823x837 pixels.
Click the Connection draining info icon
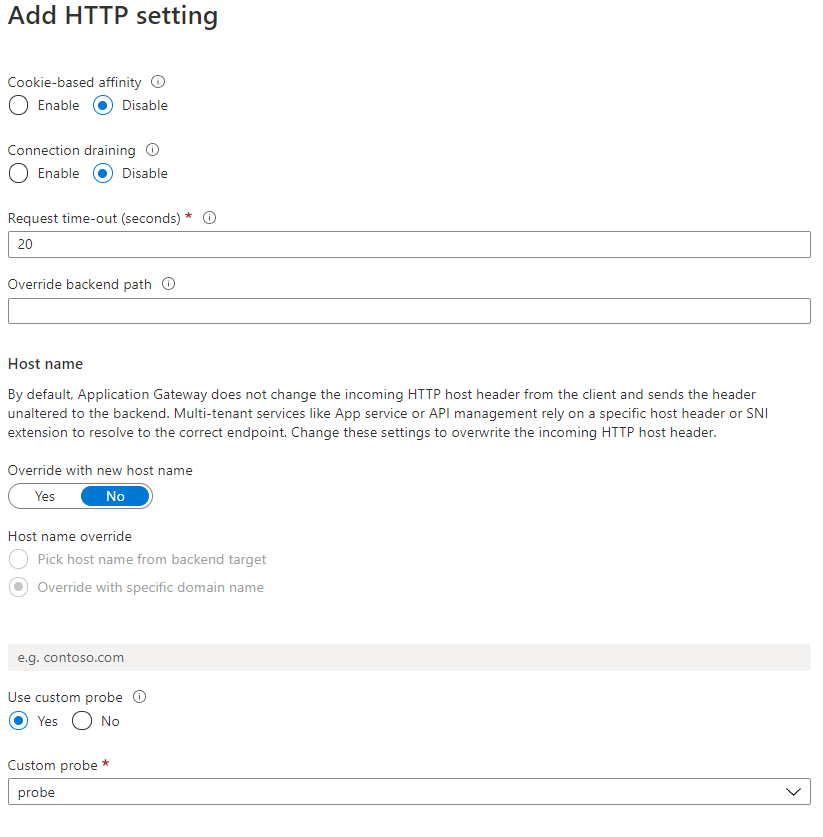click(153, 150)
